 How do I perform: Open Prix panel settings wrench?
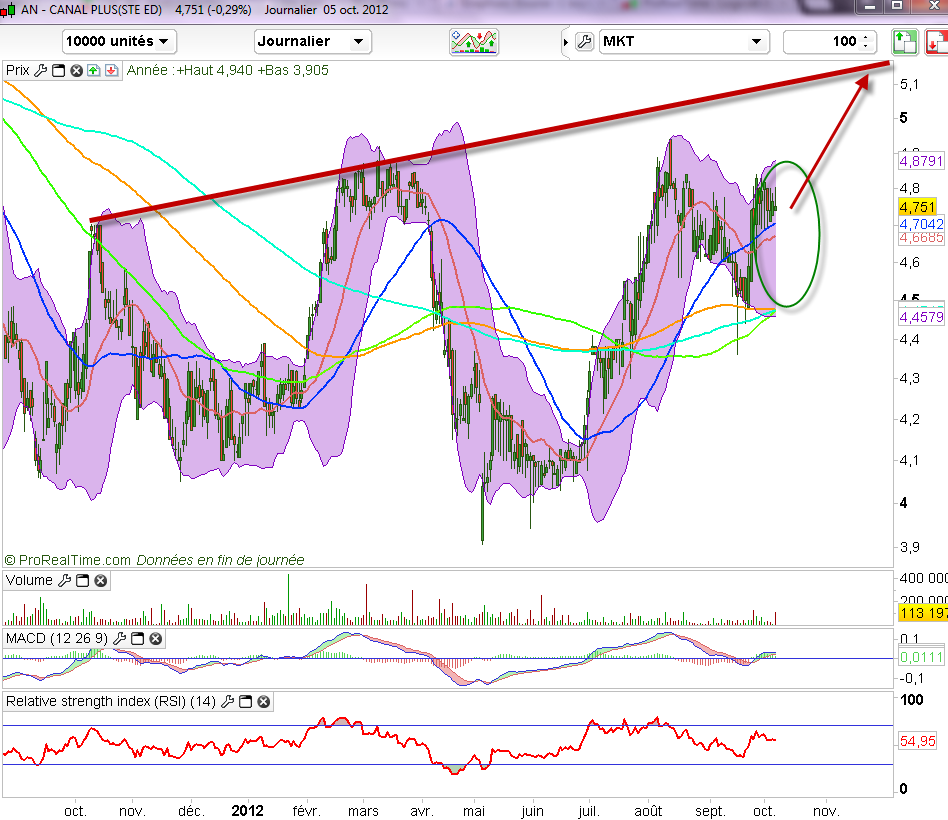(x=40, y=71)
